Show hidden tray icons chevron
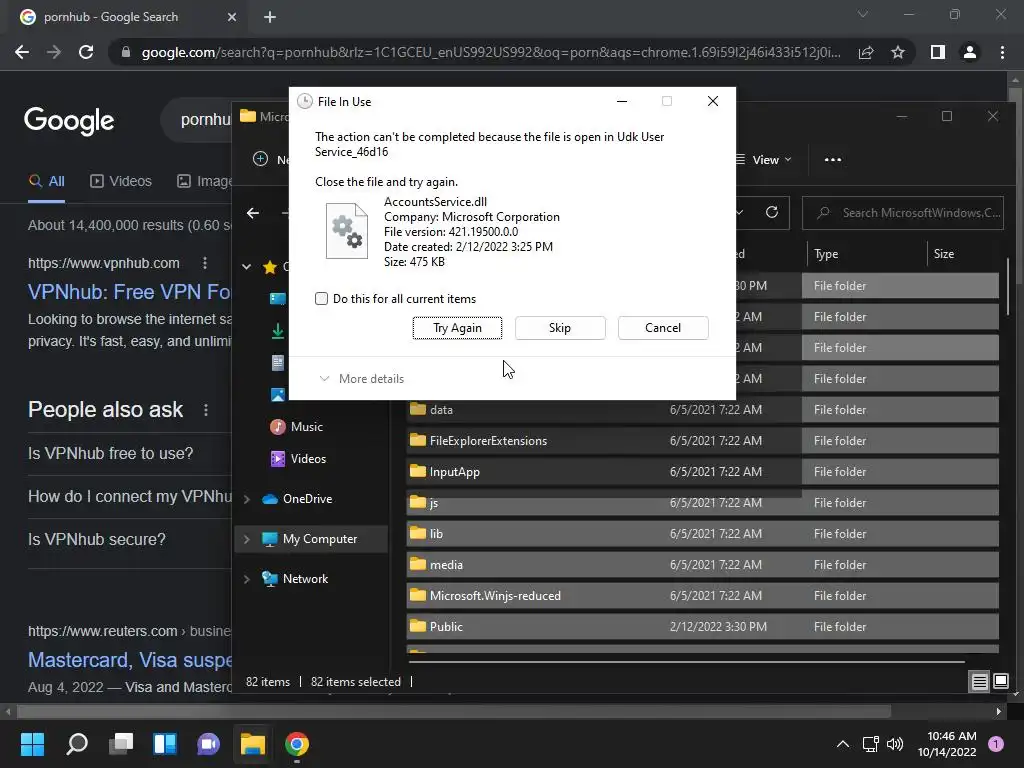The image size is (1024, 768). 843,744
